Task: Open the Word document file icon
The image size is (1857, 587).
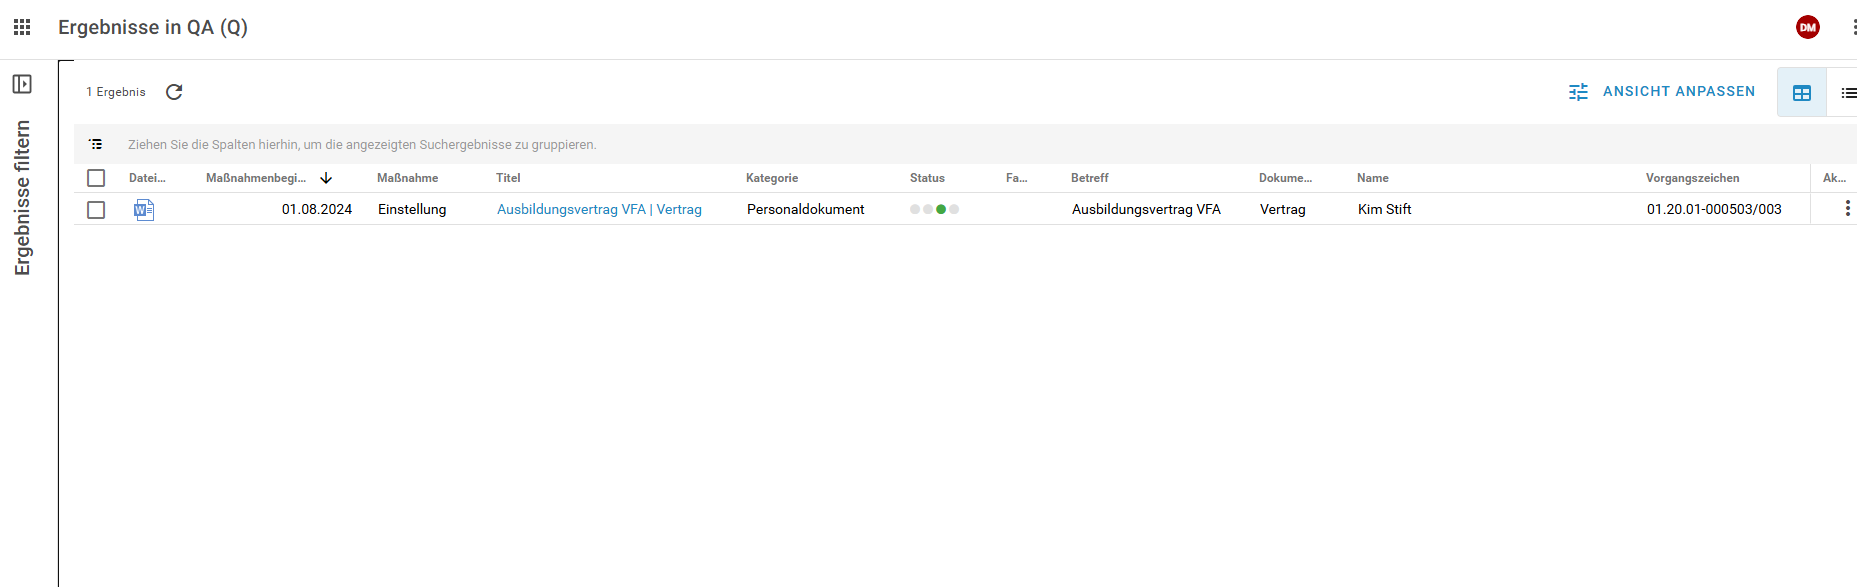Action: tap(144, 209)
